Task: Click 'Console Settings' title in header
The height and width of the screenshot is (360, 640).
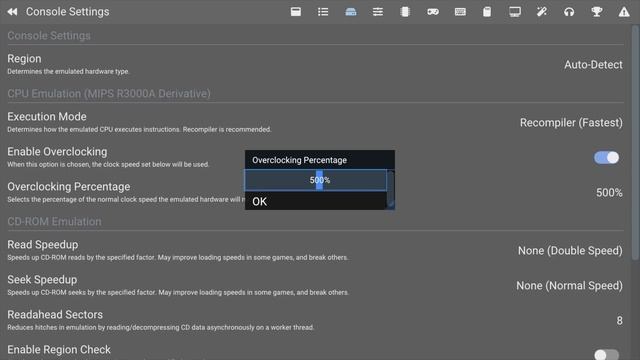Action: [67, 12]
